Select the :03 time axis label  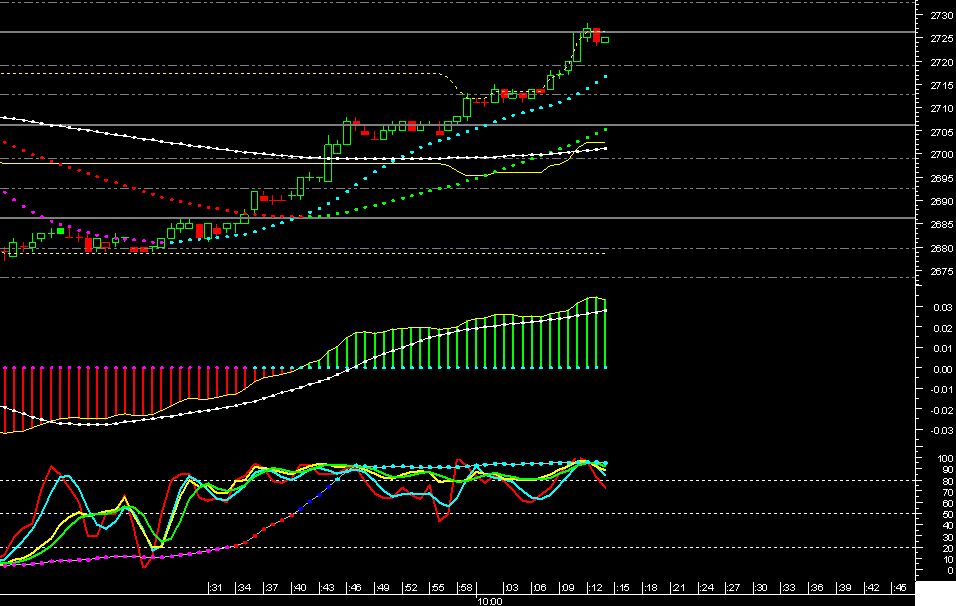pyautogui.click(x=512, y=588)
